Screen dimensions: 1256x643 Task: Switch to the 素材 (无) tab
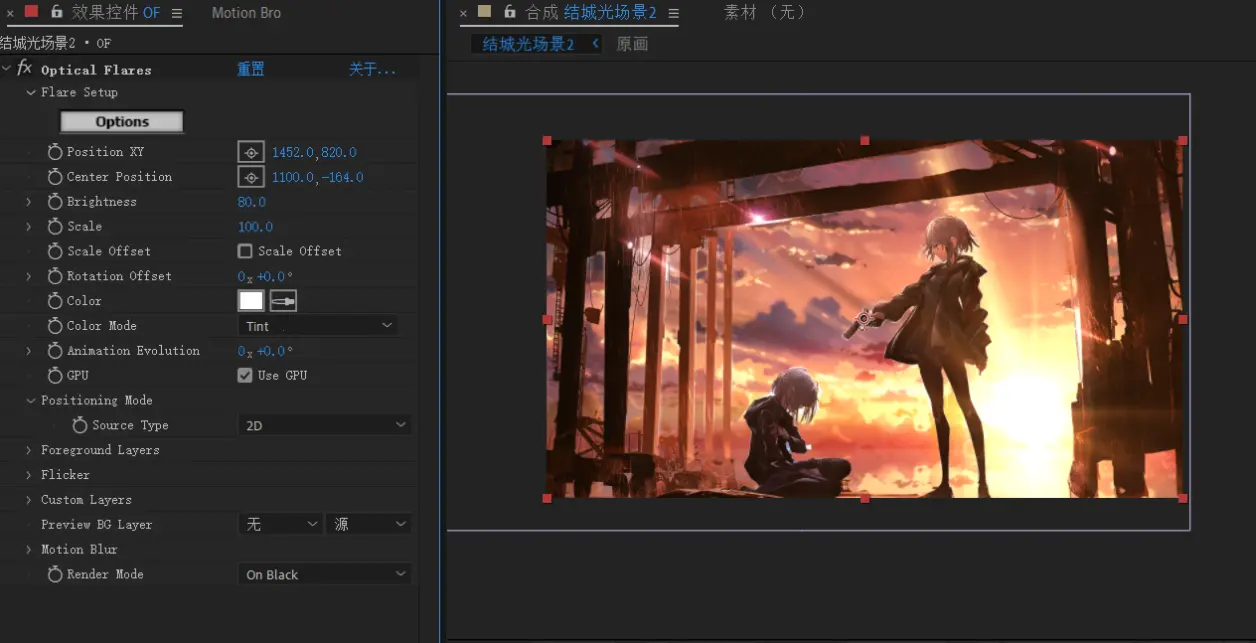(x=764, y=13)
